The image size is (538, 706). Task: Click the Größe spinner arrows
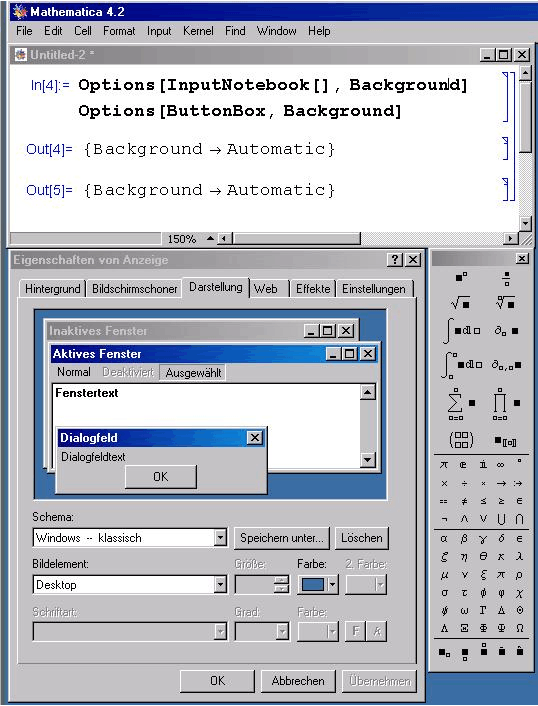[x=281, y=584]
